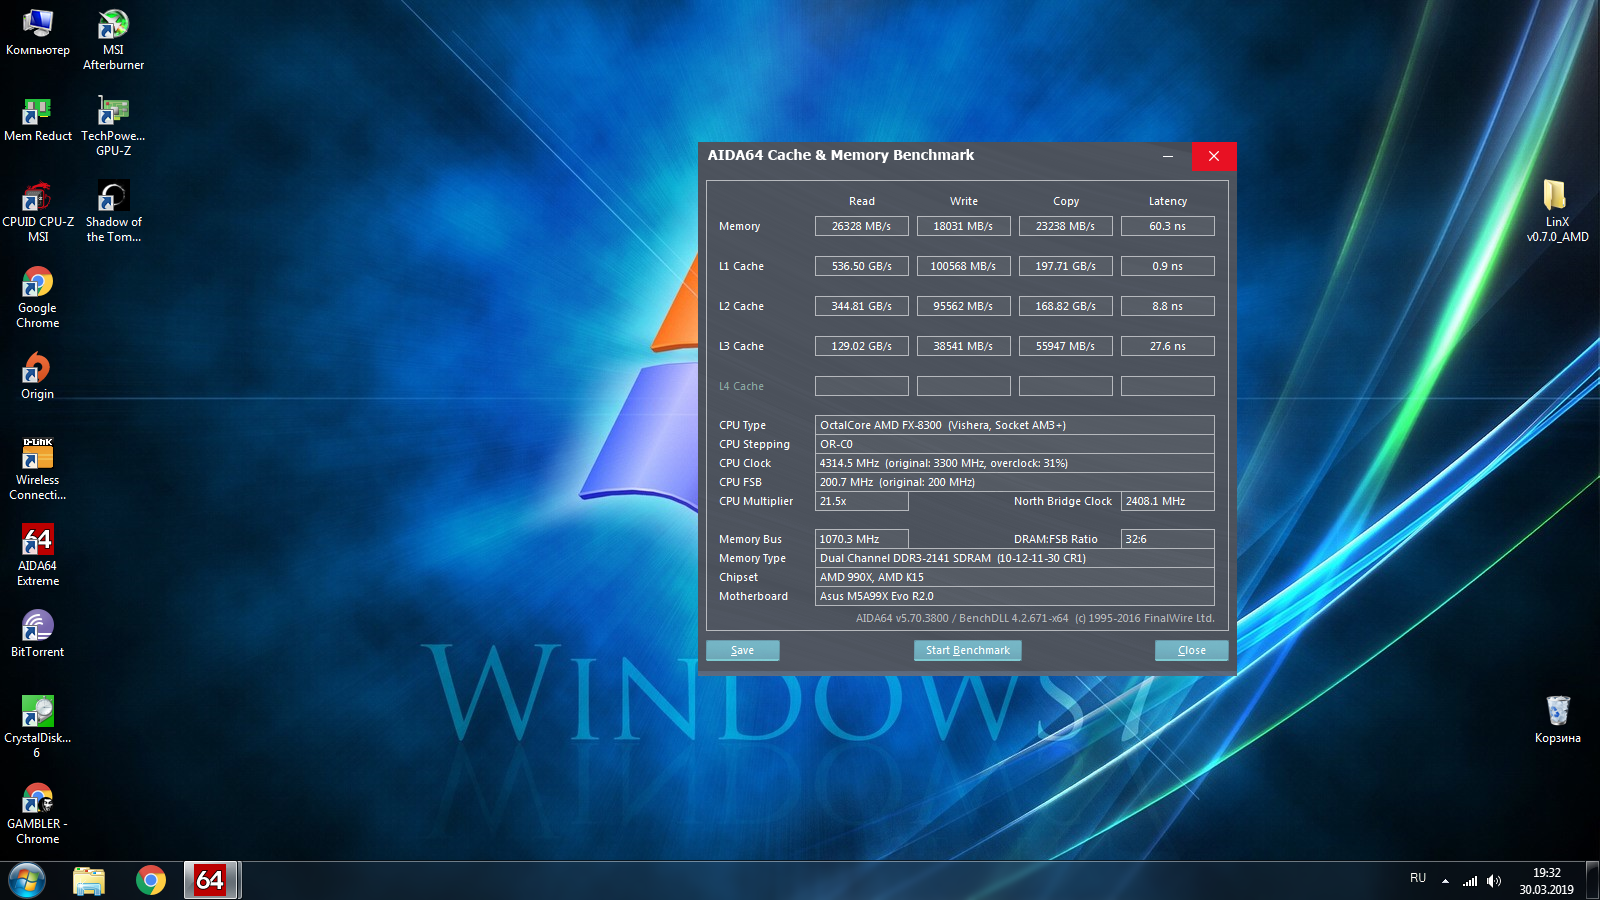This screenshot has height=900, width=1600.
Task: Click Save in the AIDA64 benchmark window
Action: [743, 650]
